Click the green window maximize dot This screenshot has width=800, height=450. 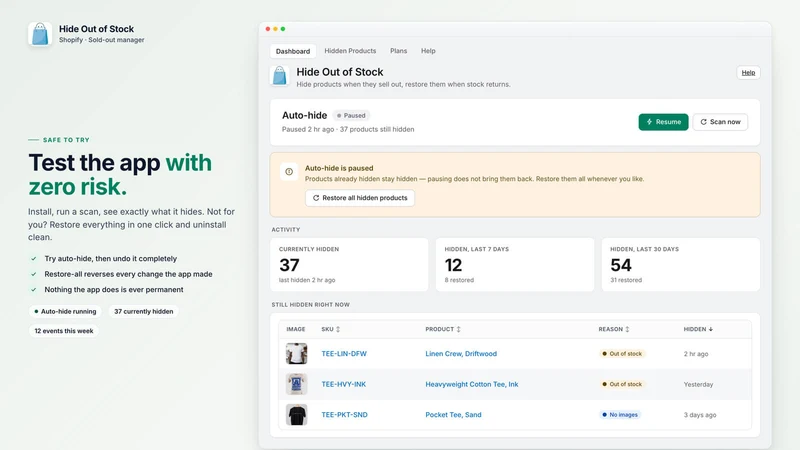coord(283,29)
